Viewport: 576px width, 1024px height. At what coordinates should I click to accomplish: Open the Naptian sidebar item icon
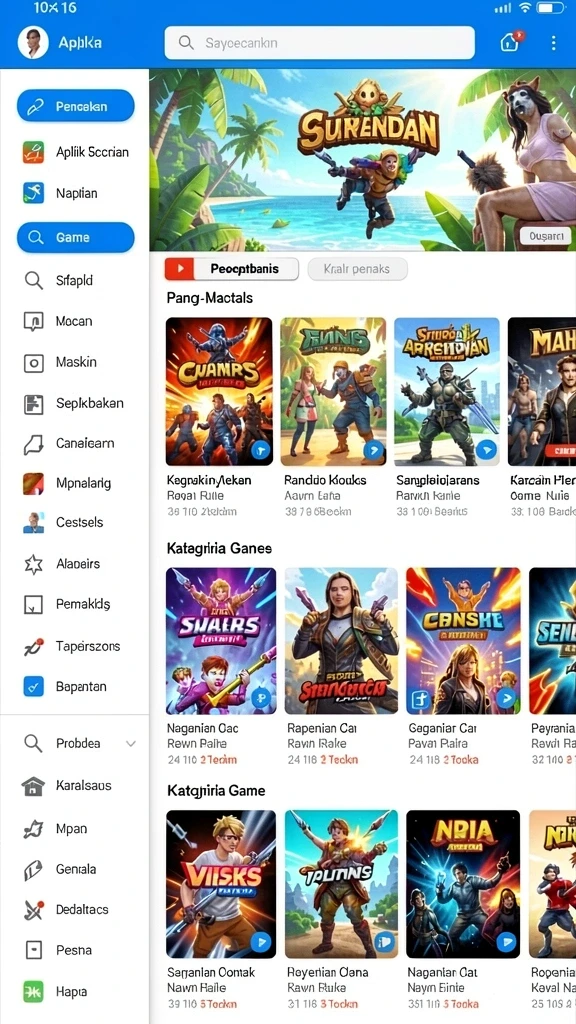(x=33, y=193)
